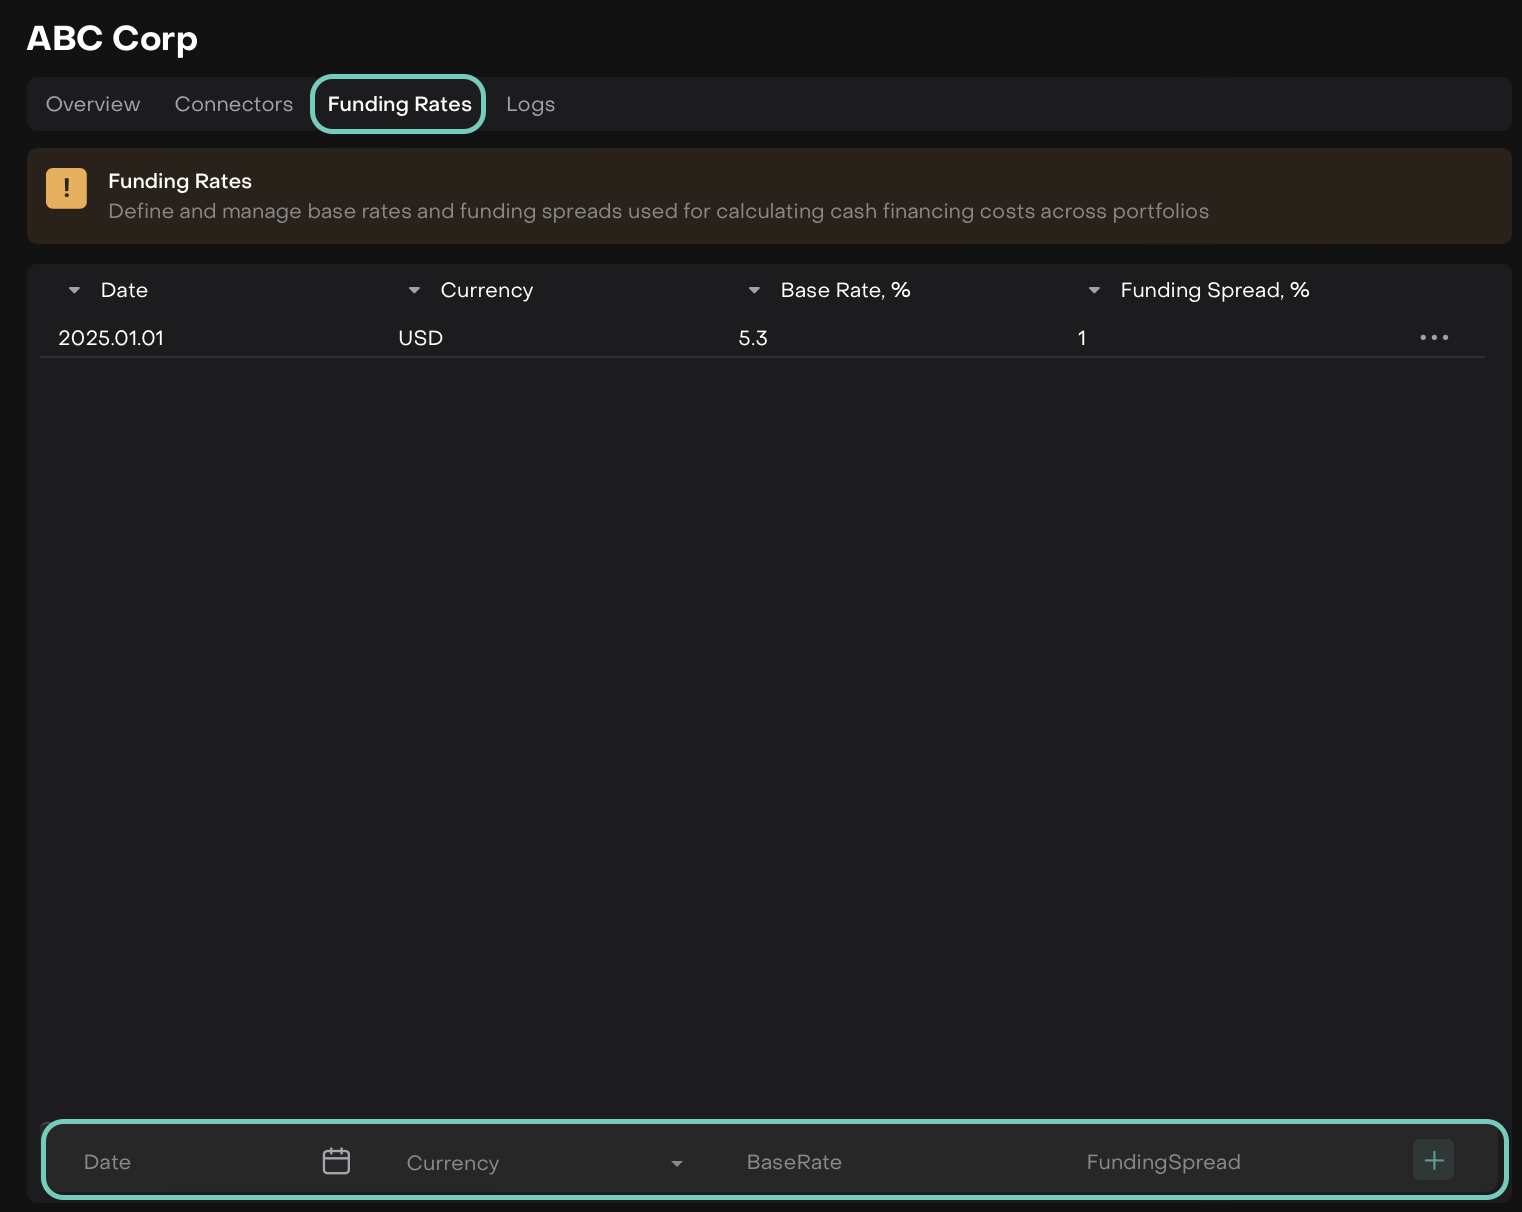Select the Funding Rates tab
The height and width of the screenshot is (1212, 1522).
click(399, 104)
